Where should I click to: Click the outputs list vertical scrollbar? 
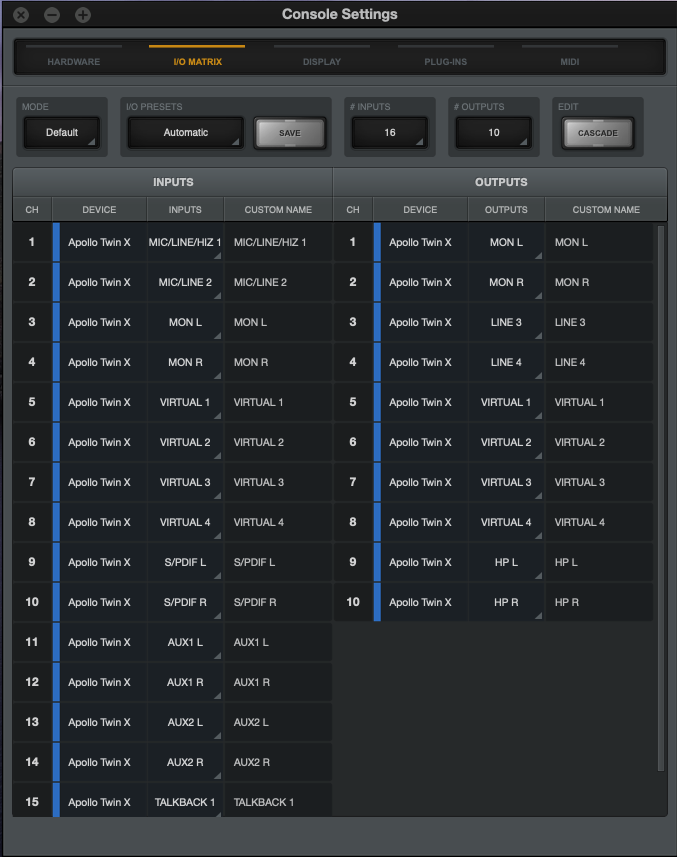[x=661, y=498]
